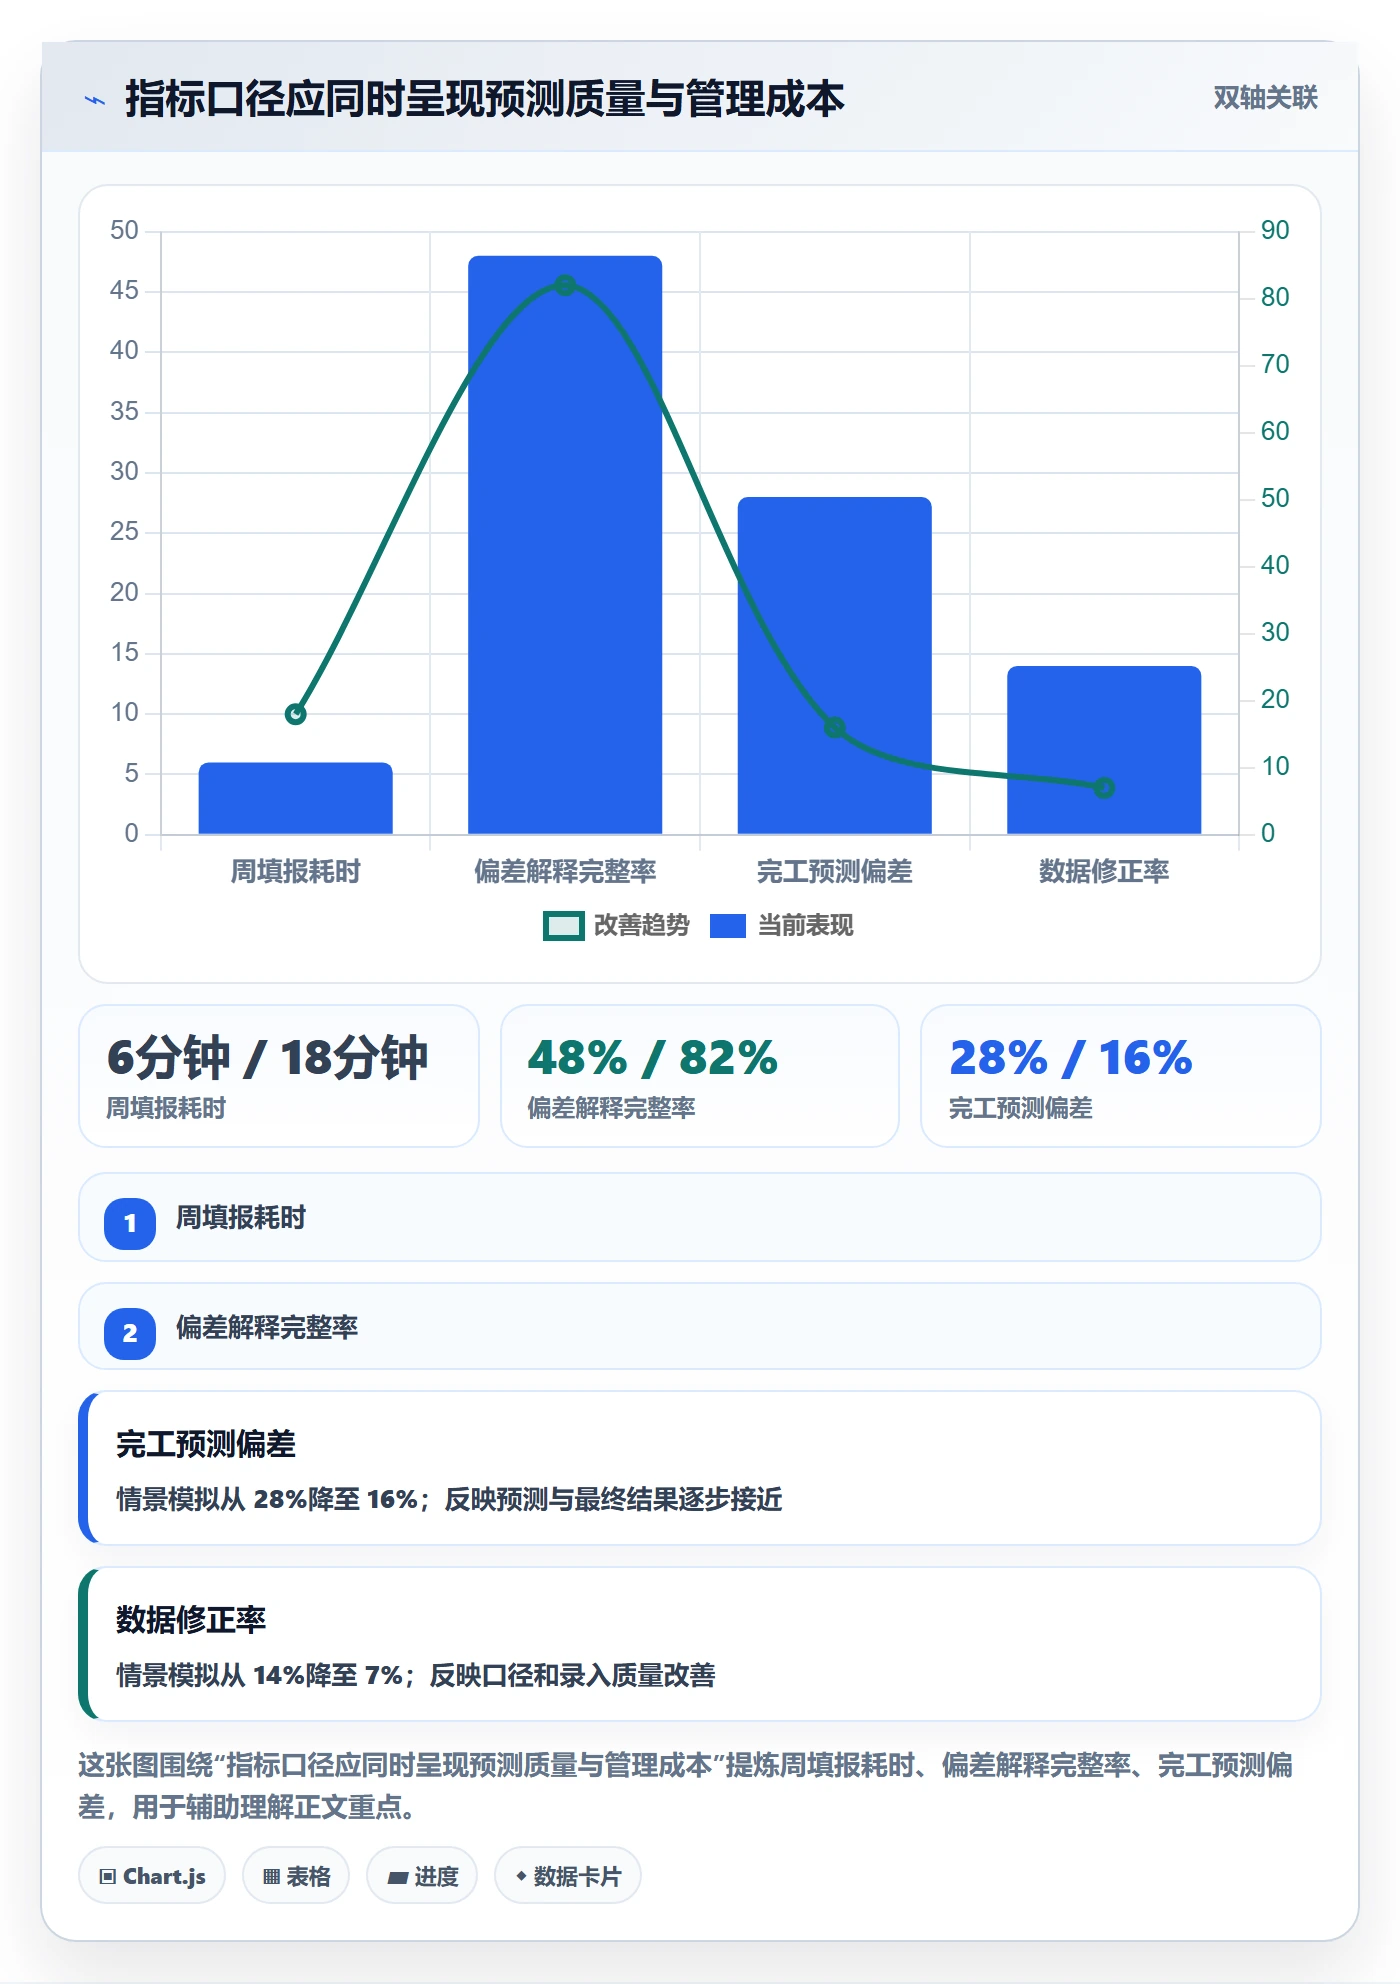Click the 偏差解释完整率 x-axis label
Screen dimensions: 1400x1984
click(565, 872)
